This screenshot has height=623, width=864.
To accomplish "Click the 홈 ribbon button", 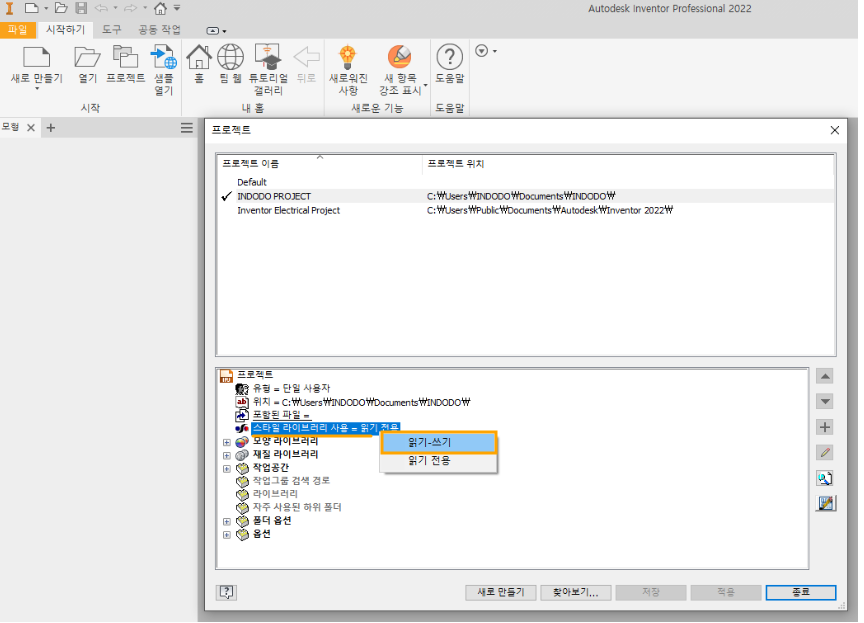I will 199,64.
